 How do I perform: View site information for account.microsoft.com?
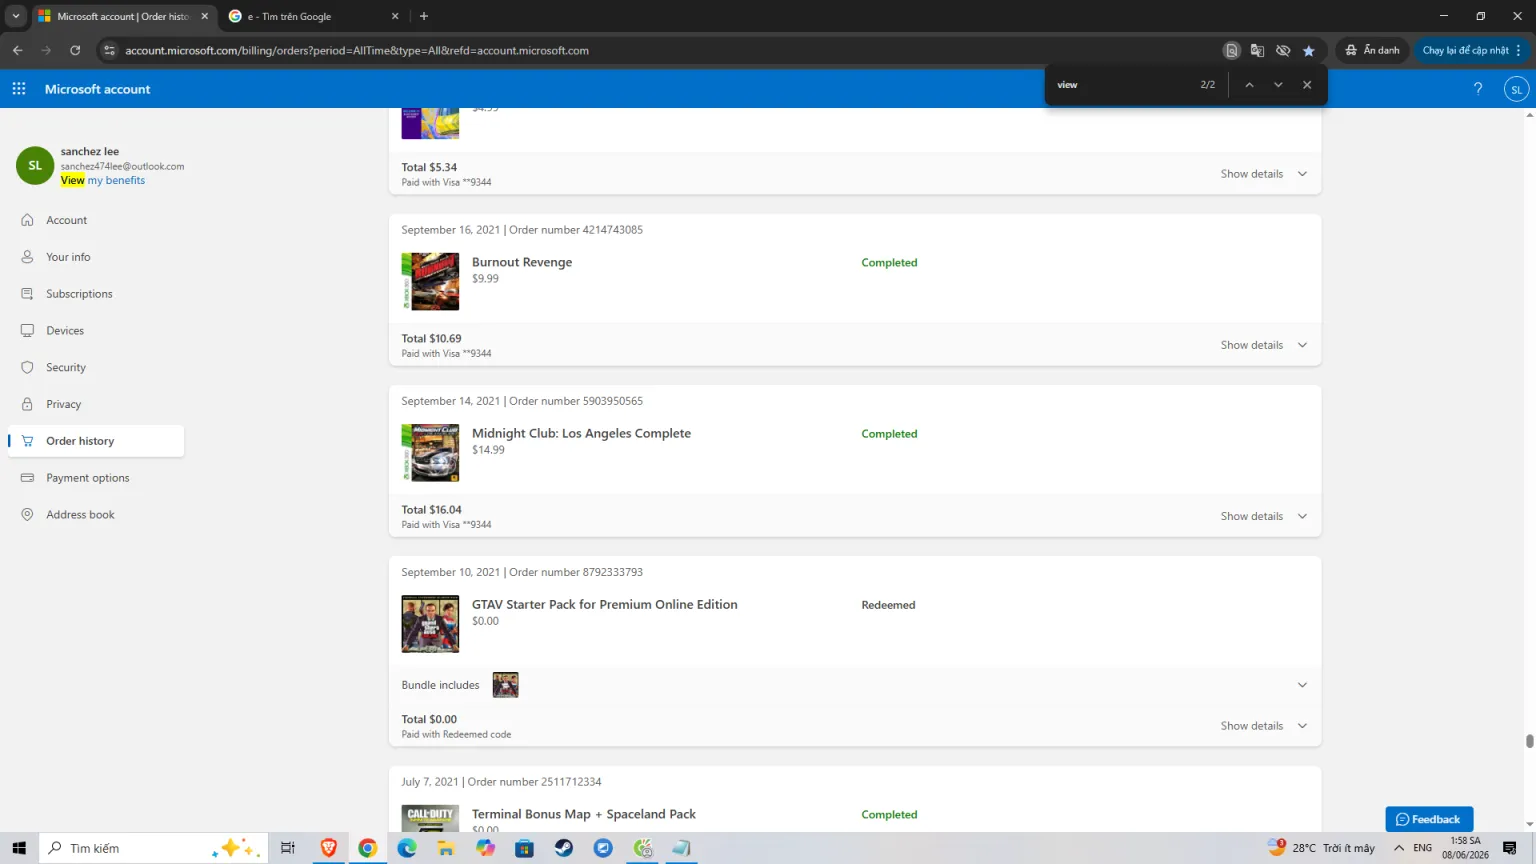(110, 50)
